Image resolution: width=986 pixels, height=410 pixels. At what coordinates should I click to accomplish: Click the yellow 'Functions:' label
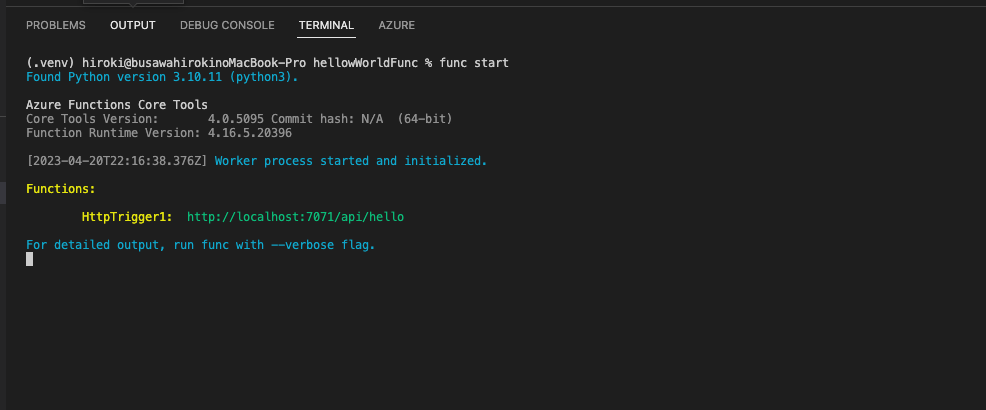point(61,189)
